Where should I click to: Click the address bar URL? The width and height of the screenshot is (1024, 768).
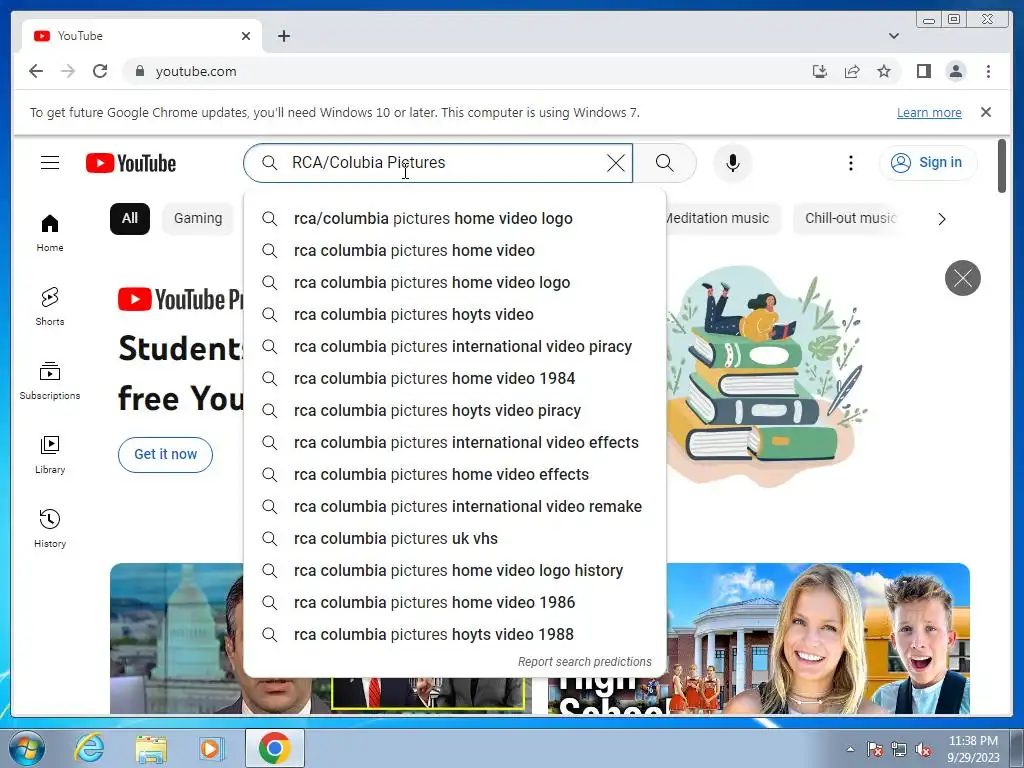[196, 71]
